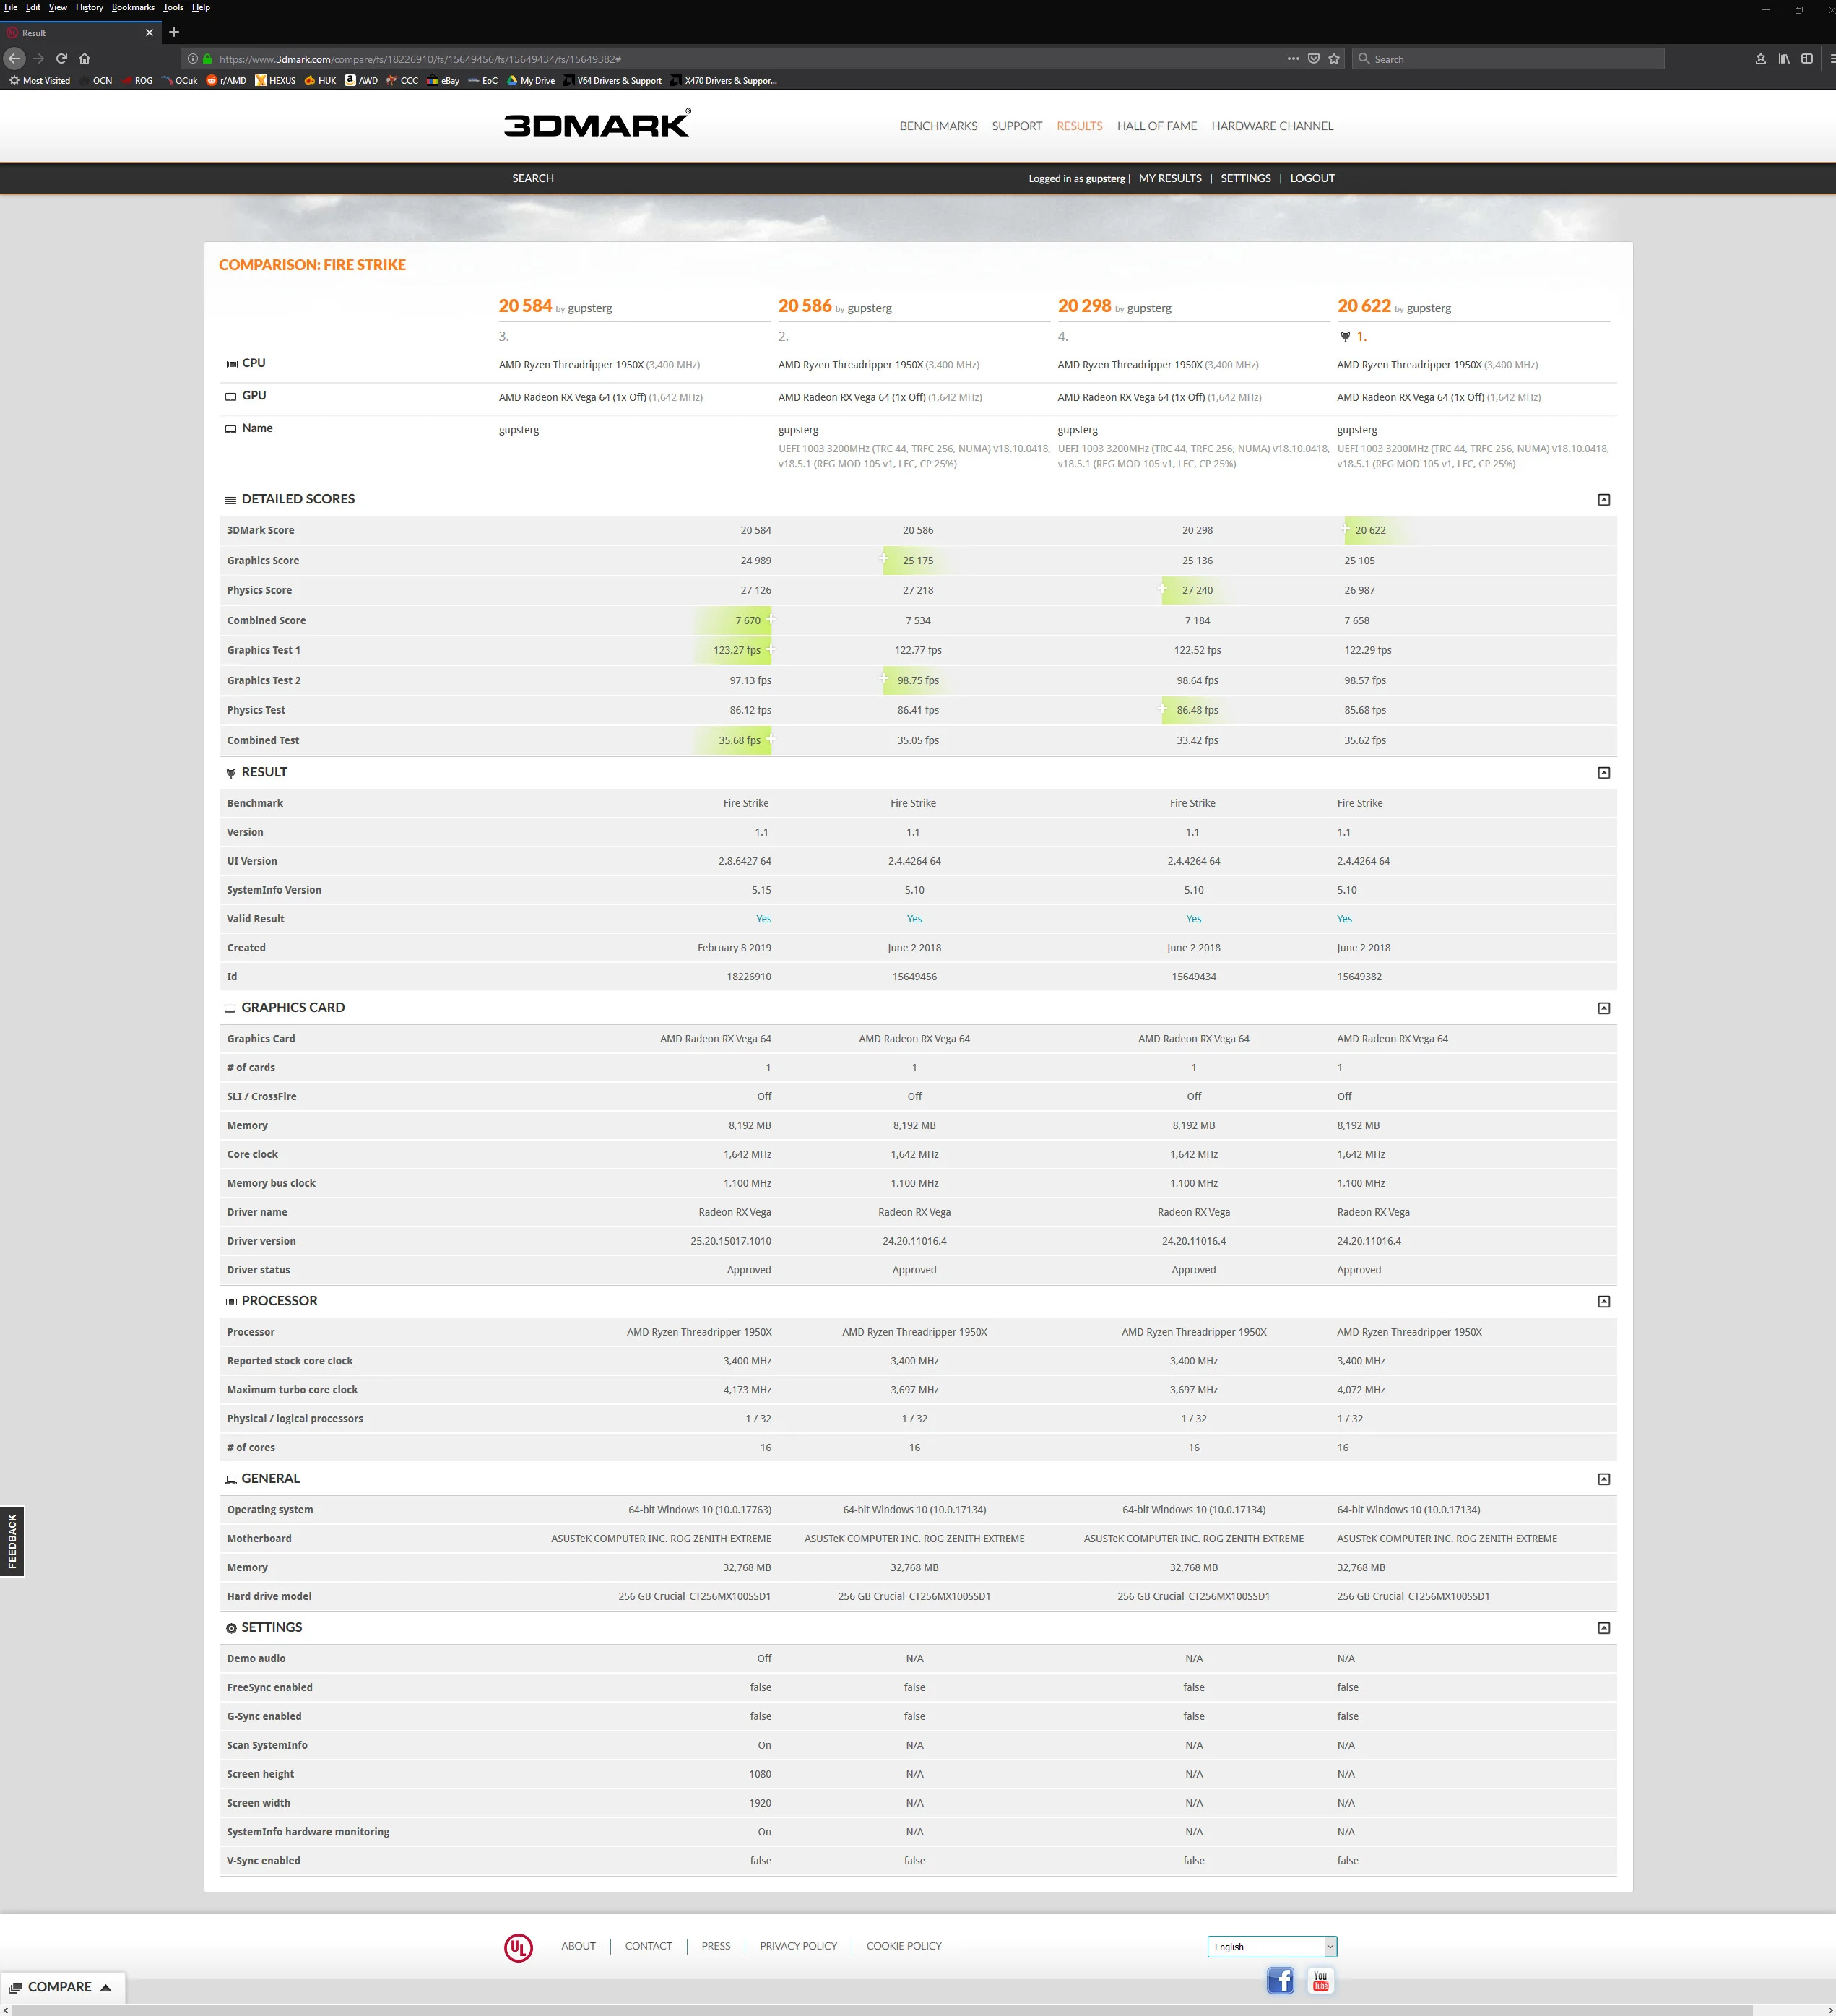Screen dimensions: 1836x2016
Task: Open the English language dropdown
Action: 1271,1946
